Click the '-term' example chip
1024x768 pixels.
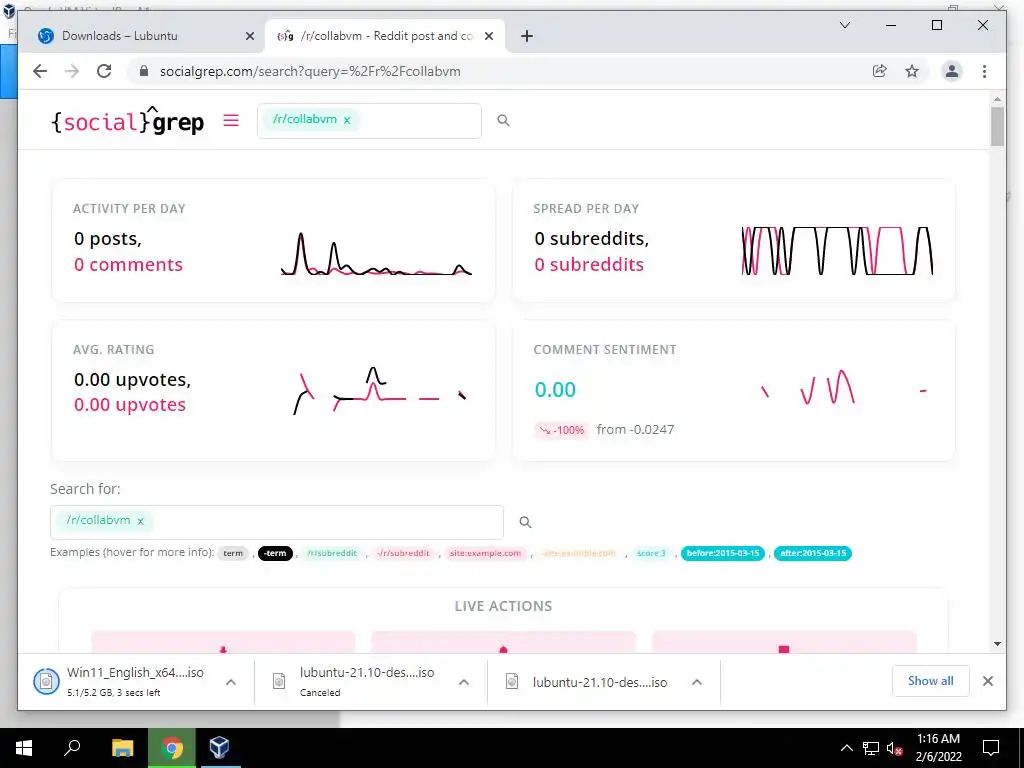click(x=275, y=553)
